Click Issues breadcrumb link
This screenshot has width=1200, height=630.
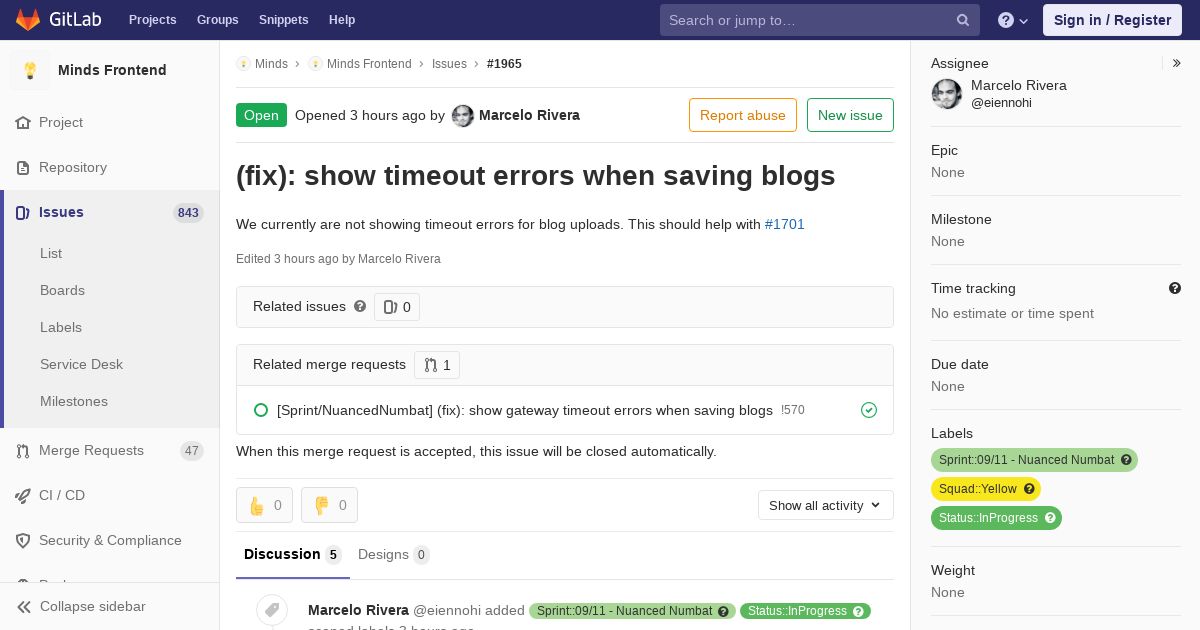449,64
